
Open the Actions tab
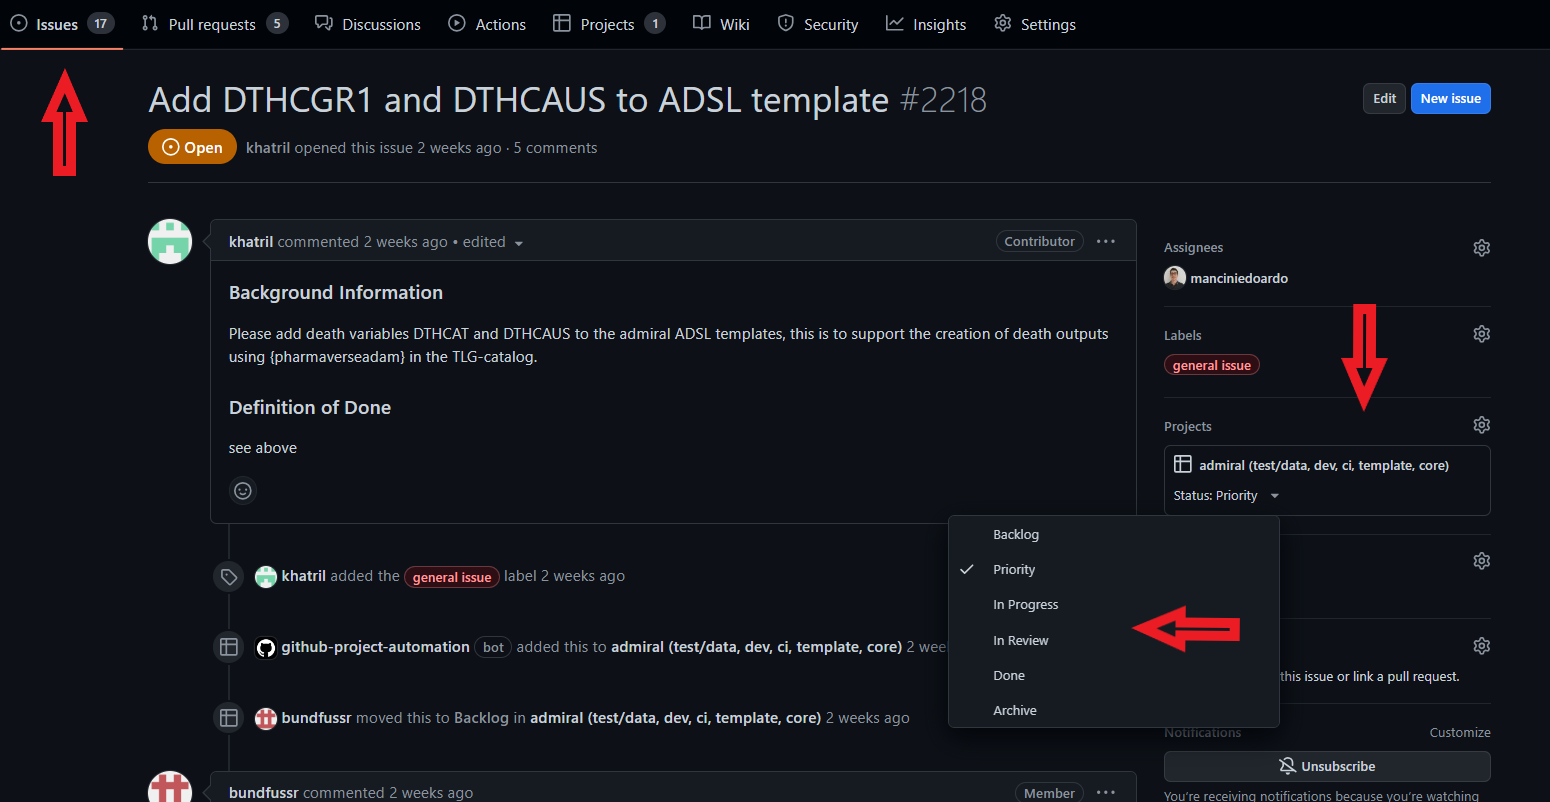pos(487,24)
